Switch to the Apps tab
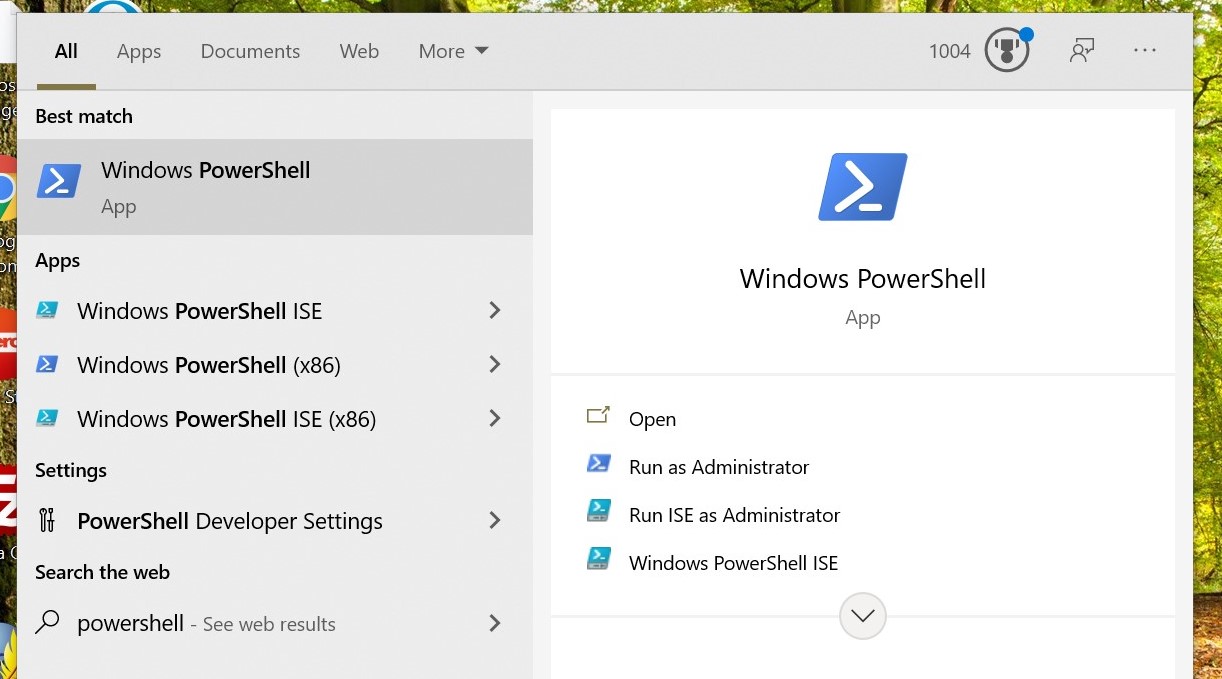 coord(139,51)
